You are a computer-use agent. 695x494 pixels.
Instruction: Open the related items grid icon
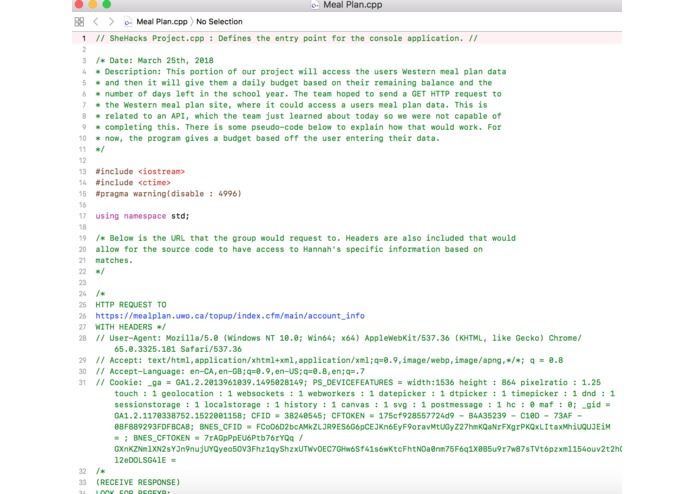(79, 22)
